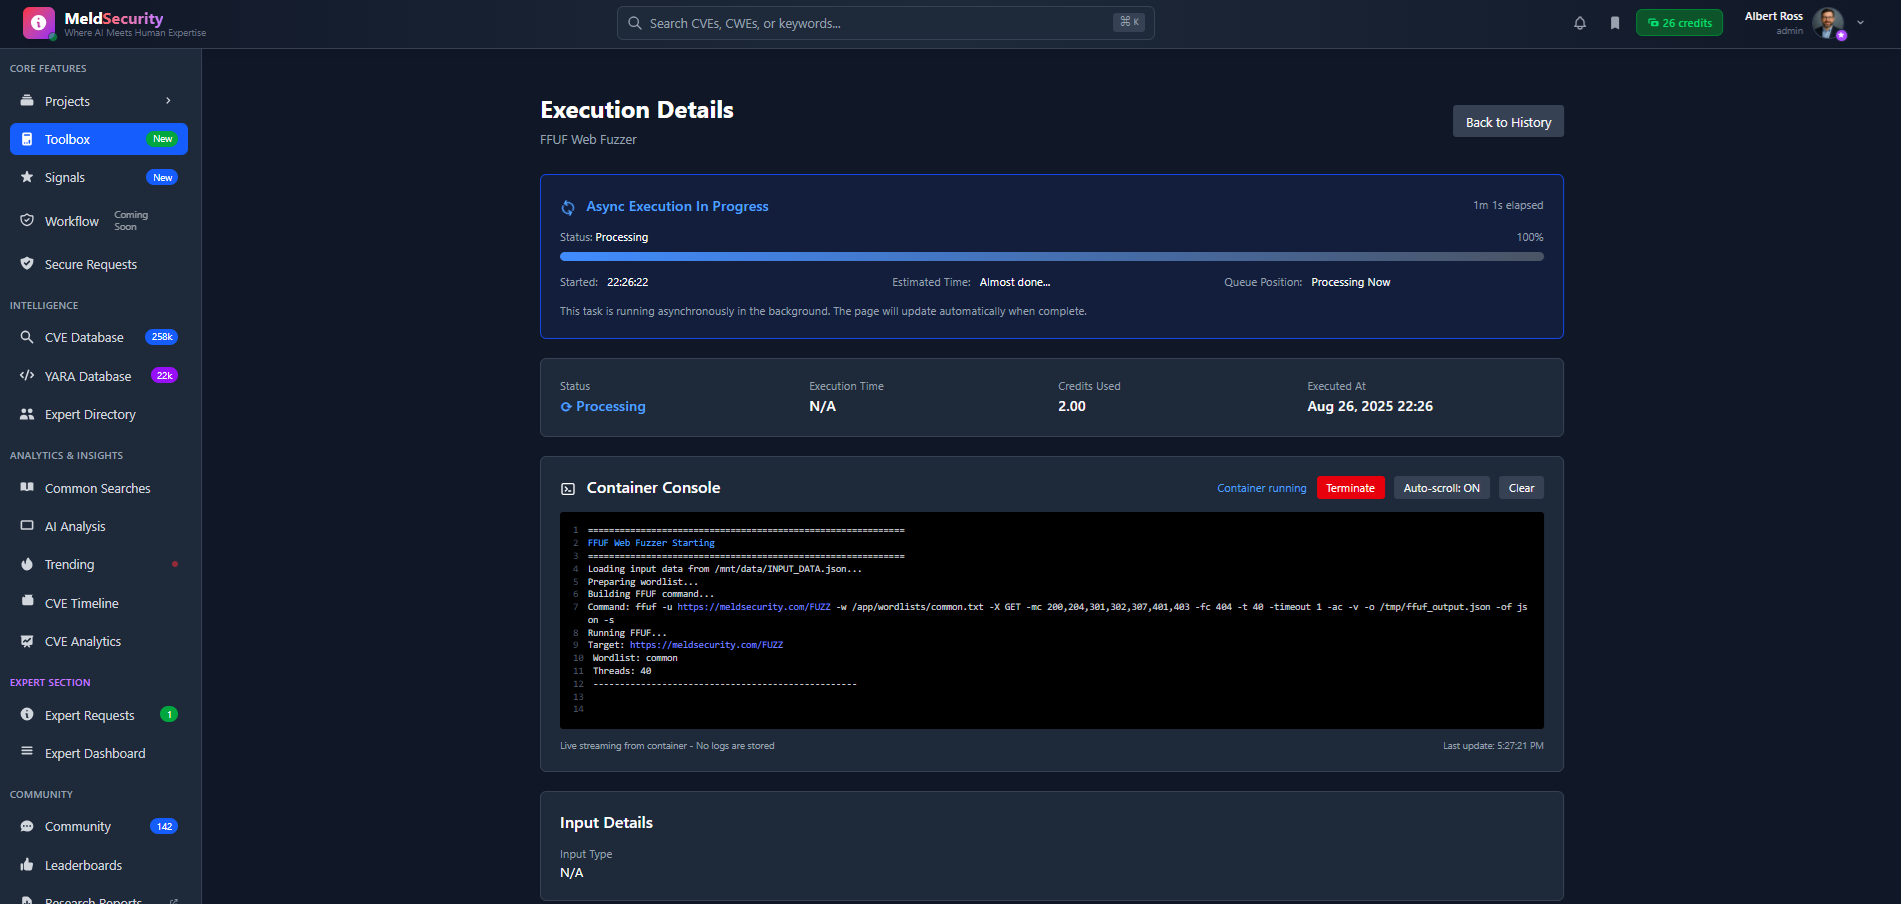Click the async execution spinner icon
The image size is (1901, 904).
point(568,207)
